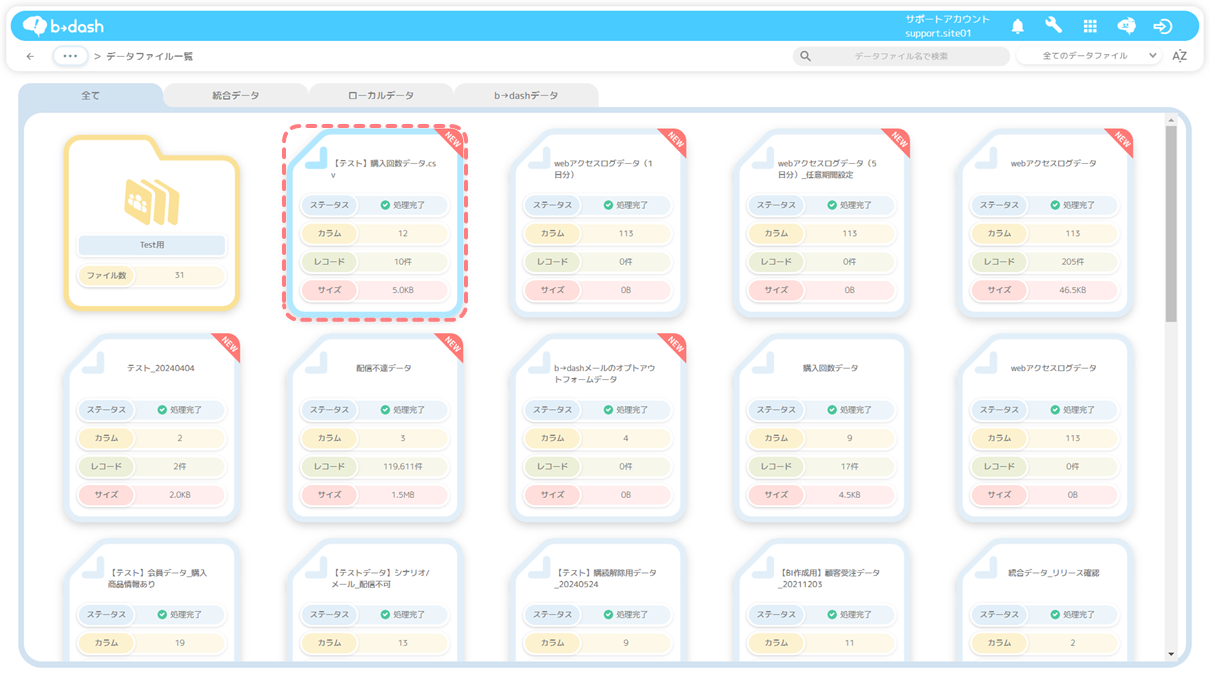The image size is (1210, 680).
Task: Go back using the left arrow icon
Action: click(x=30, y=56)
